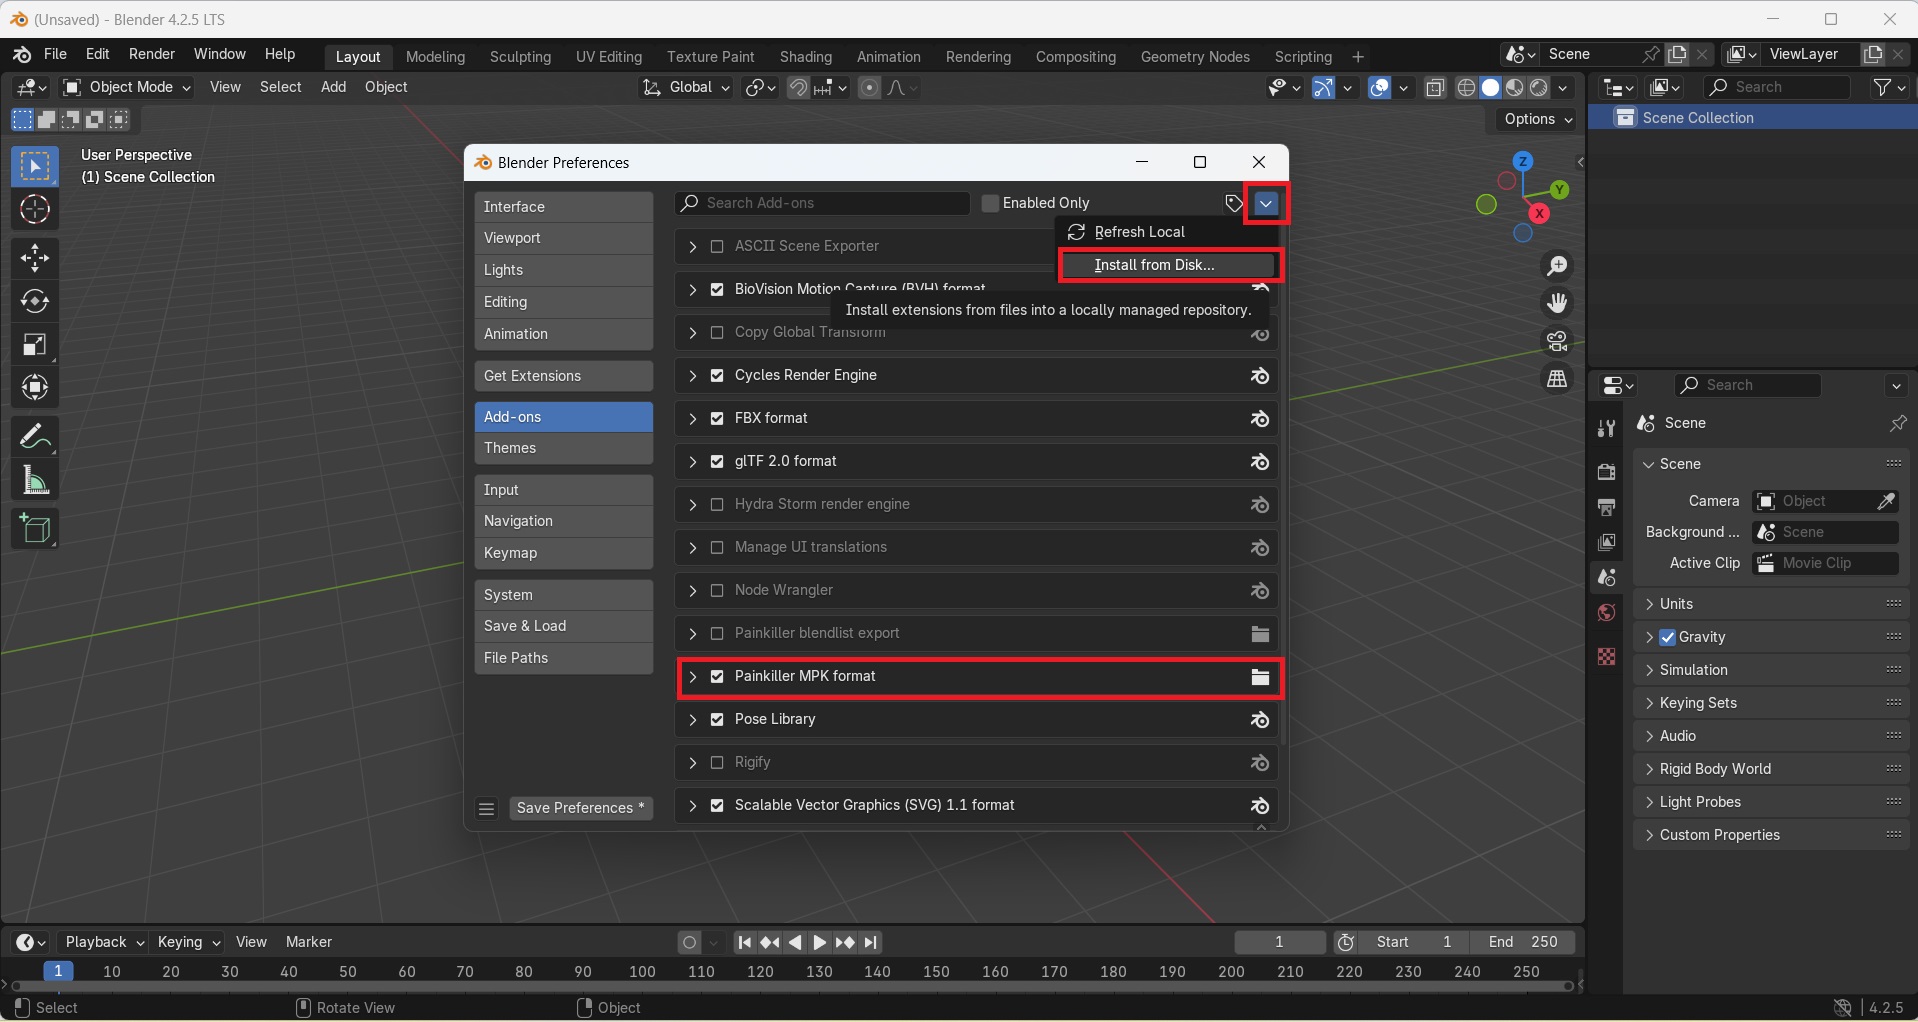Click the Outliner search field
The height and width of the screenshot is (1022, 1918).
coord(1777,88)
